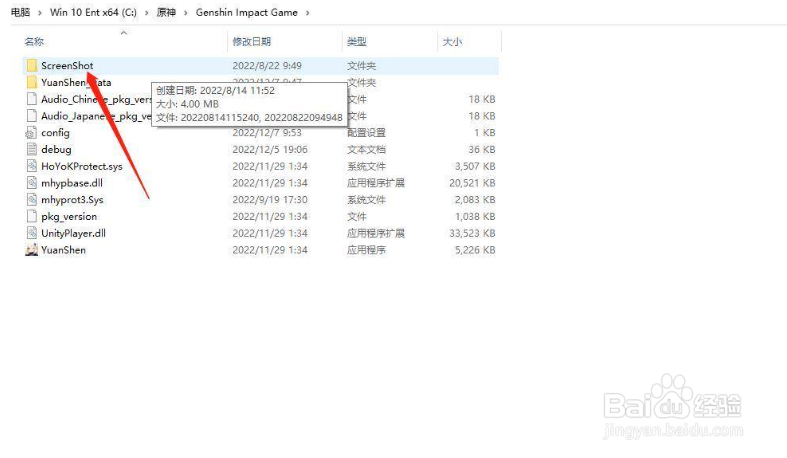Image resolution: width=787 pixels, height=458 pixels.
Task: Expand the chevron after Win 10 Ent x64 (C:)
Action: click(147, 13)
